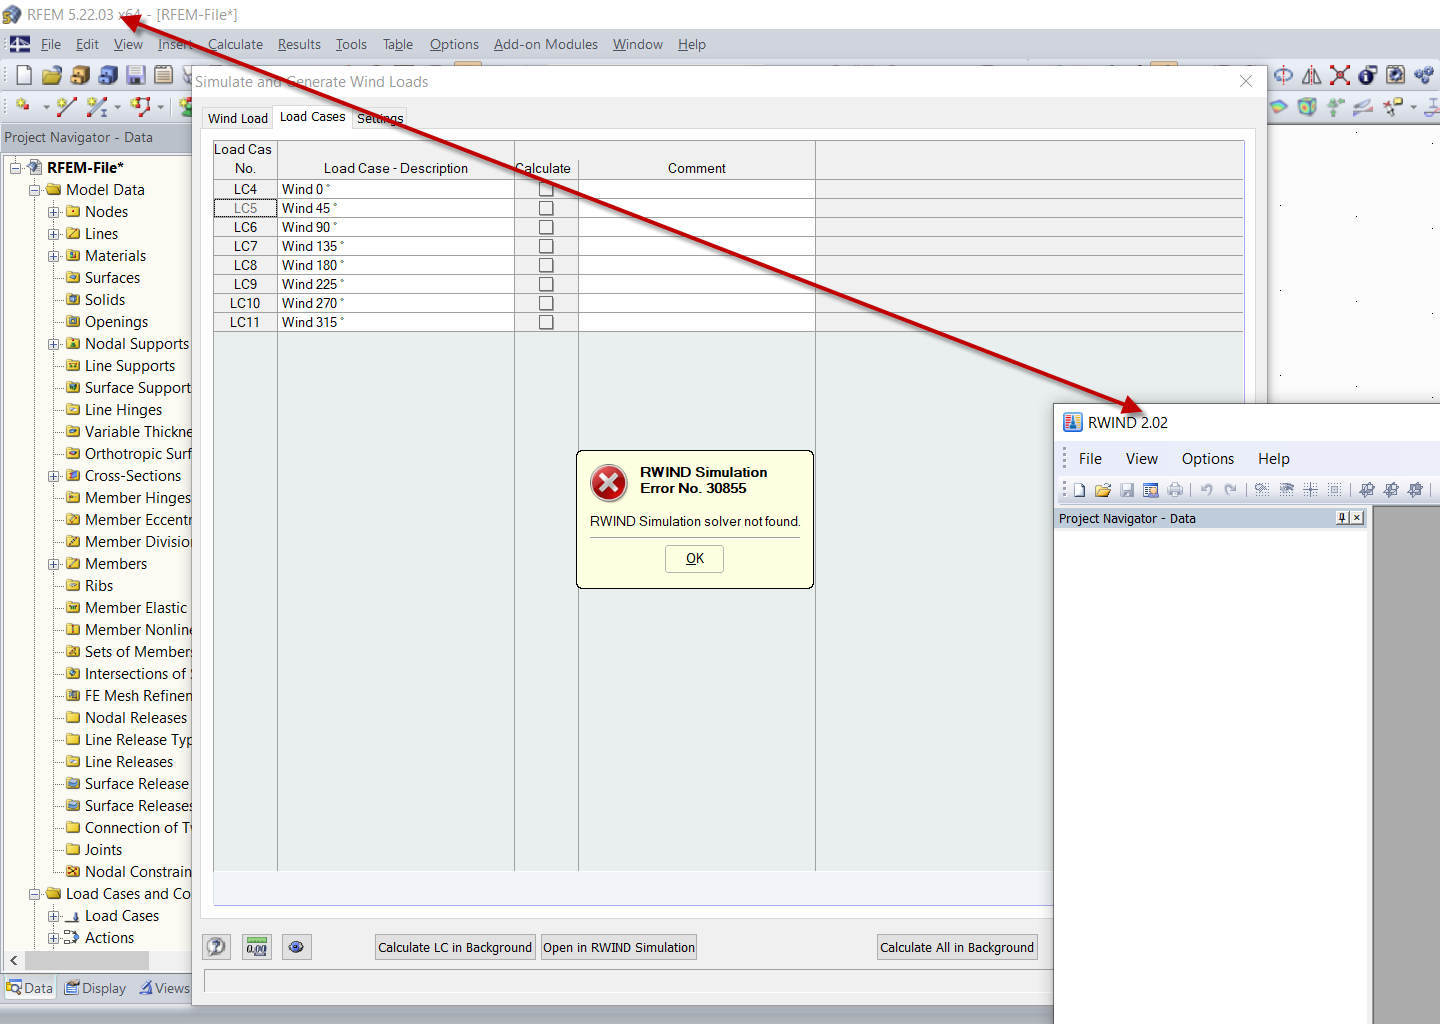The image size is (1440, 1024).
Task: Create a new file in RWIND toolbar
Action: pos(1079,490)
